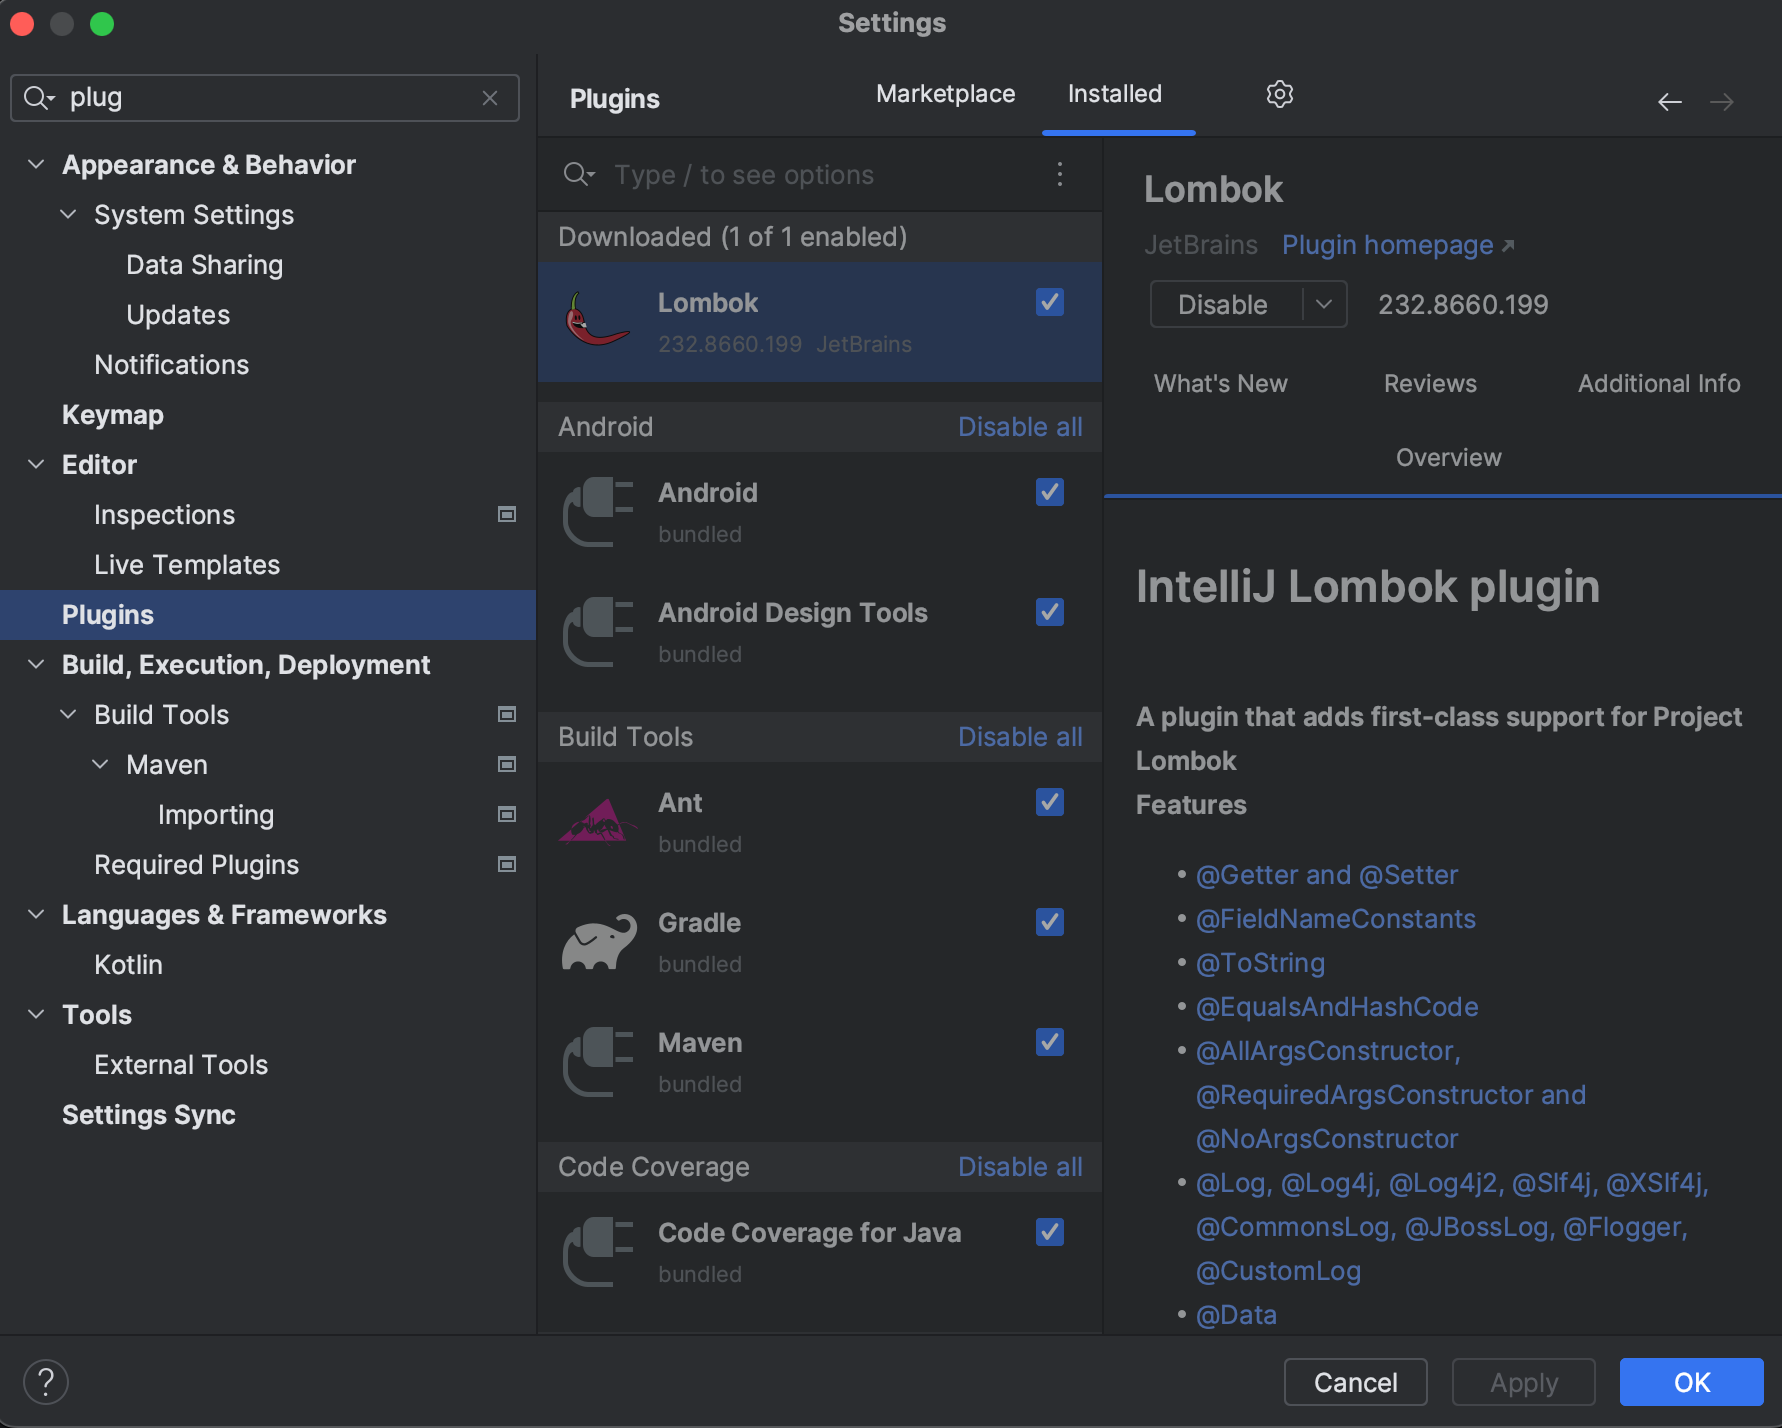Click the project-level icon beside Maven
The image size is (1782, 1428).
(507, 764)
